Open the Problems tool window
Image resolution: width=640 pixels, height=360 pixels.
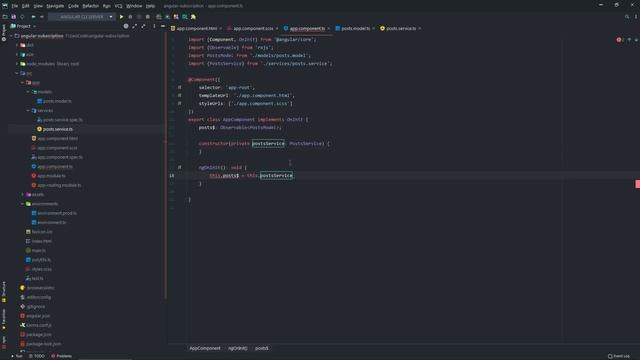pyautogui.click(x=62, y=356)
